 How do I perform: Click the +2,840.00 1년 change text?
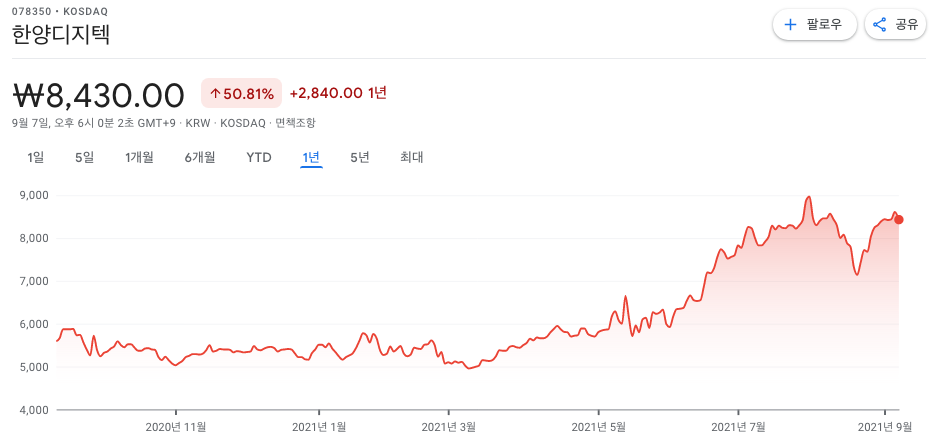pos(338,93)
